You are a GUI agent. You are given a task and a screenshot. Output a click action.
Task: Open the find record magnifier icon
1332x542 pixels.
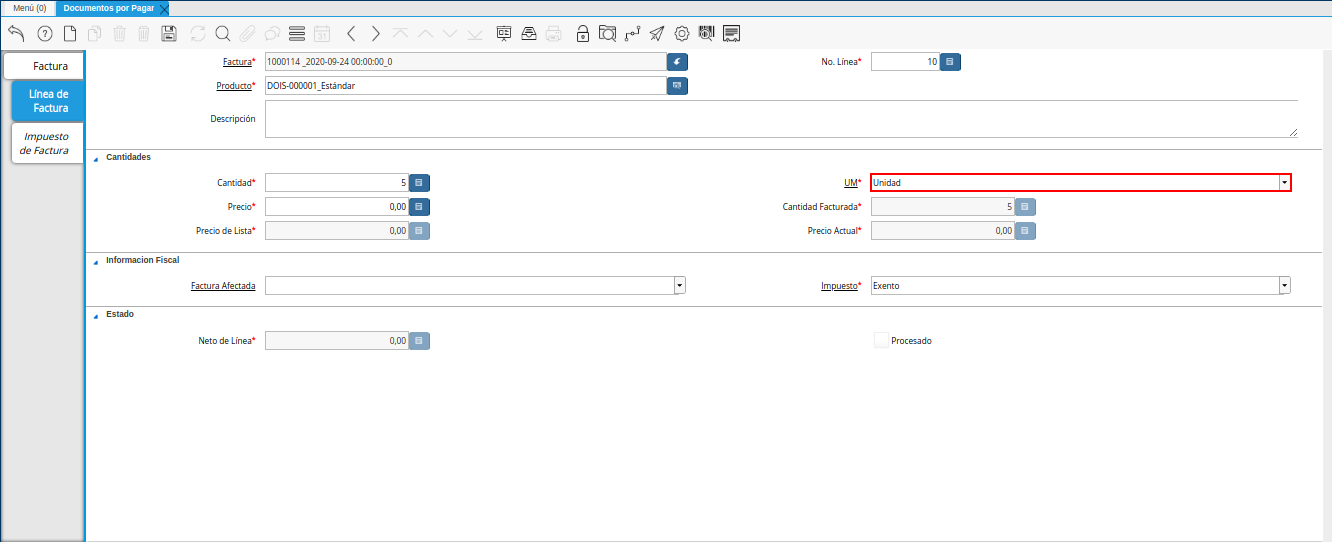222,33
